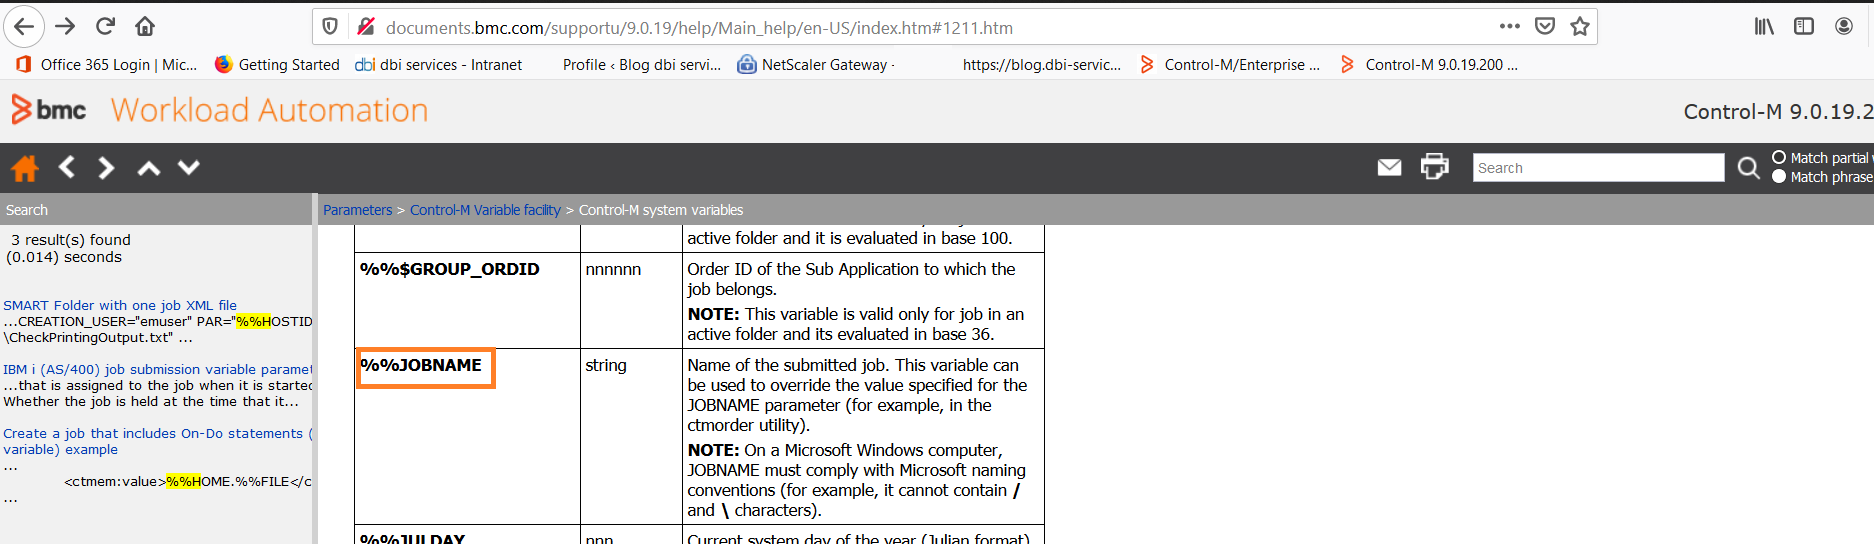This screenshot has height=544, width=1874.
Task: Click Search panel header
Action: click(x=156, y=209)
